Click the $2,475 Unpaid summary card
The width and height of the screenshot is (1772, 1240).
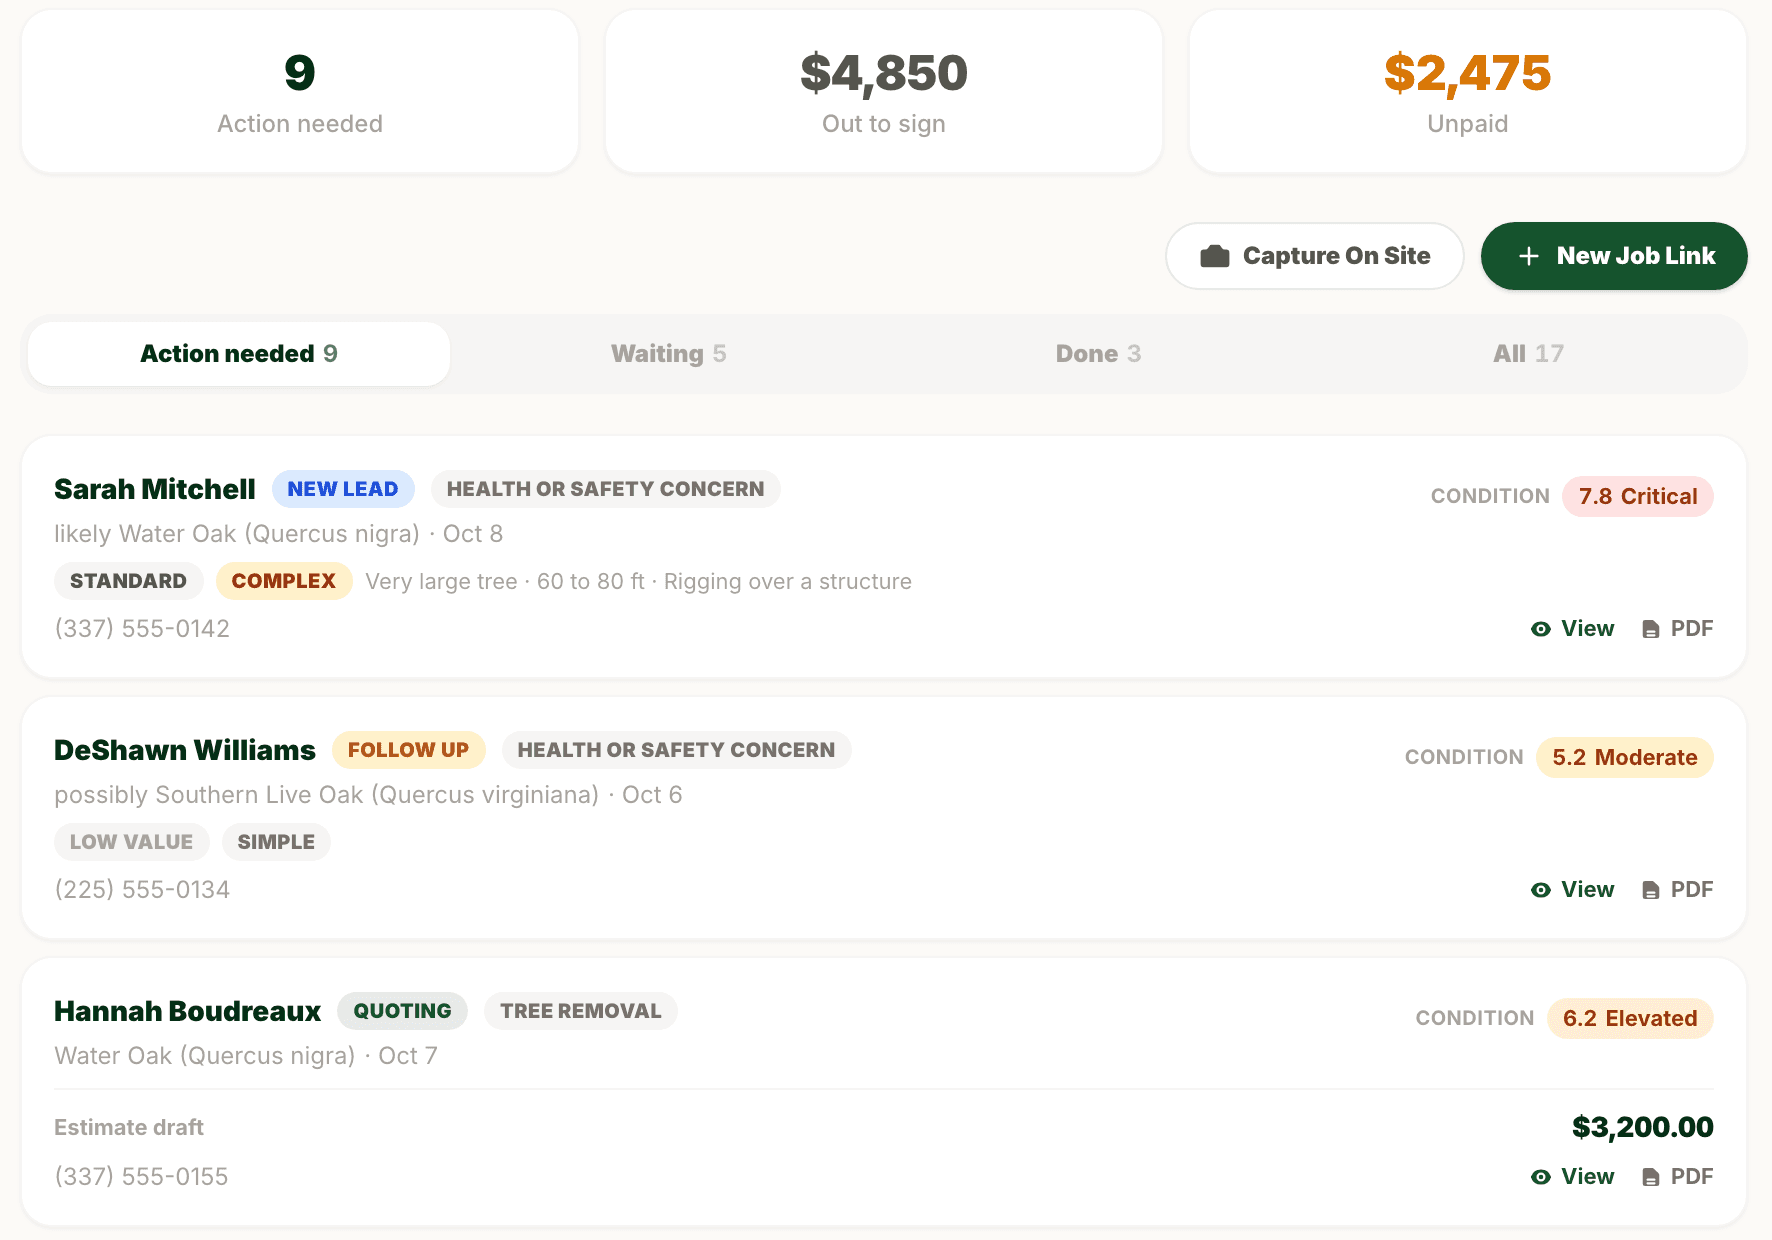pyautogui.click(x=1468, y=92)
